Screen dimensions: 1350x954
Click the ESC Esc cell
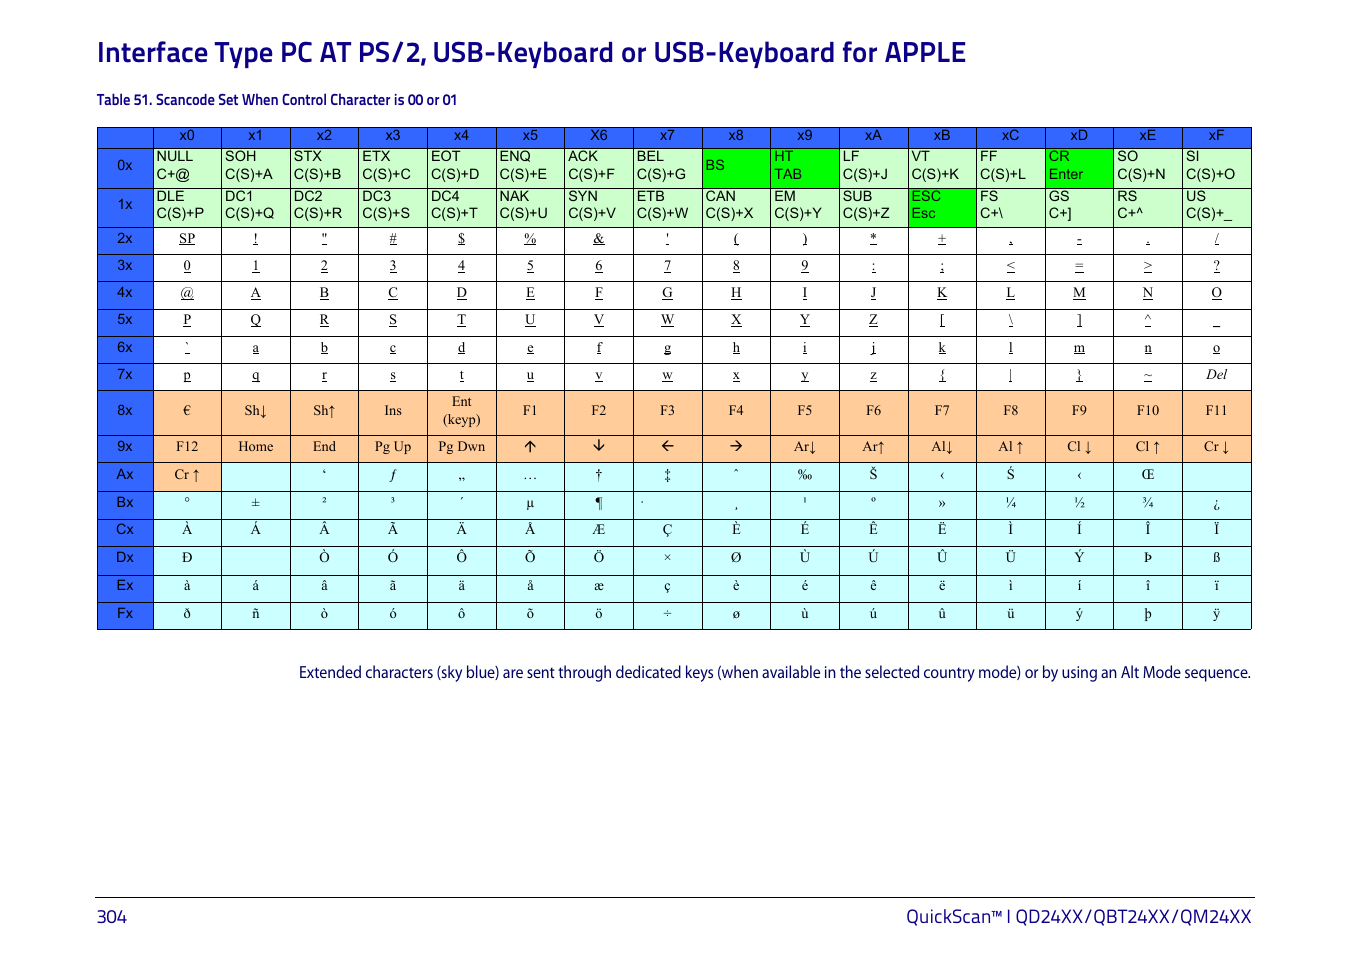942,207
